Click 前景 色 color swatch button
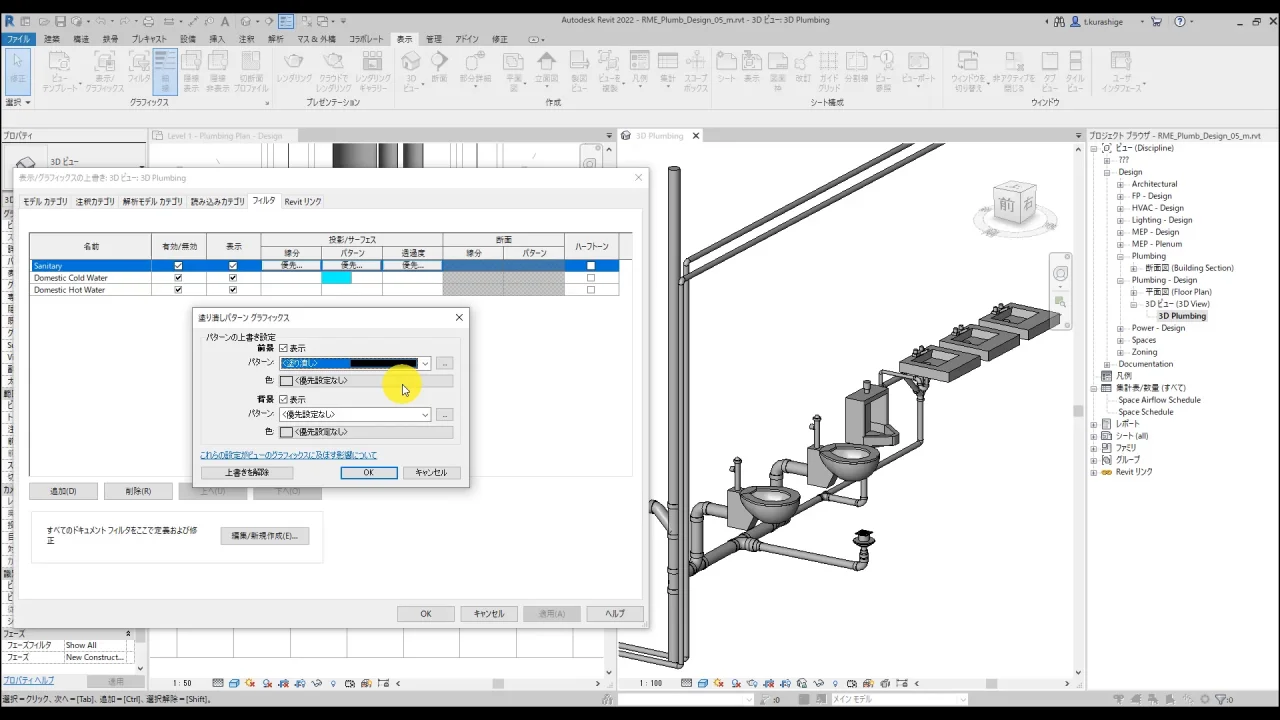 (366, 380)
